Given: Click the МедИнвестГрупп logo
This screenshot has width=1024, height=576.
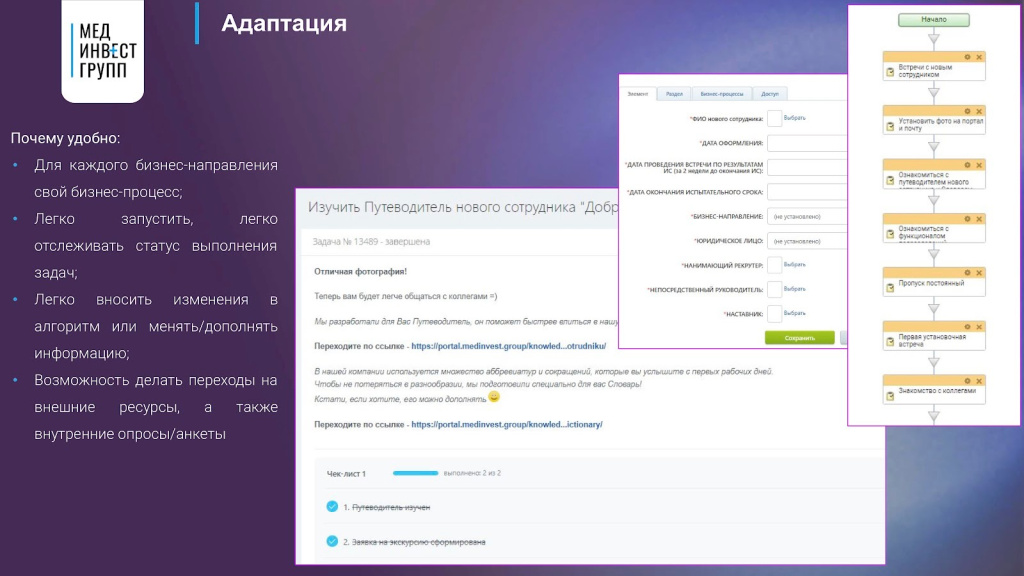Looking at the screenshot, I should [102, 50].
